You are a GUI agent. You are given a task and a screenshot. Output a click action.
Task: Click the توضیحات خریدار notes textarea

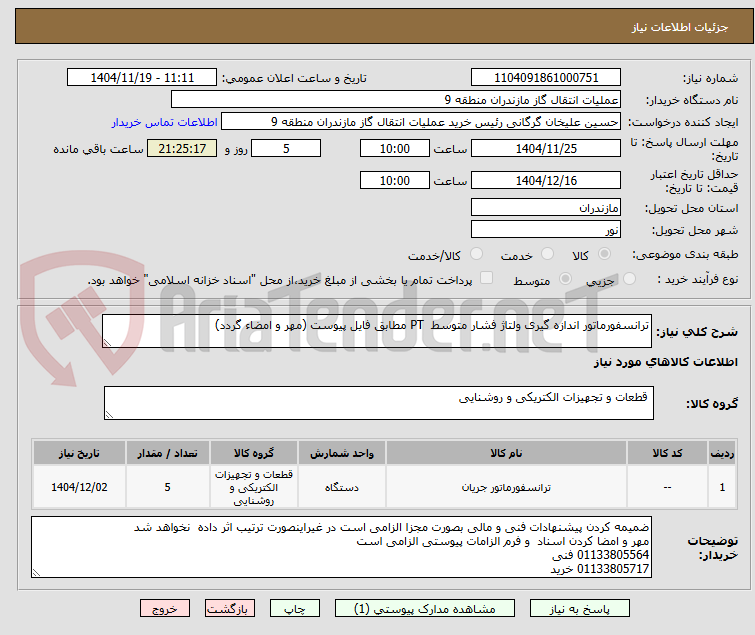(x=341, y=547)
